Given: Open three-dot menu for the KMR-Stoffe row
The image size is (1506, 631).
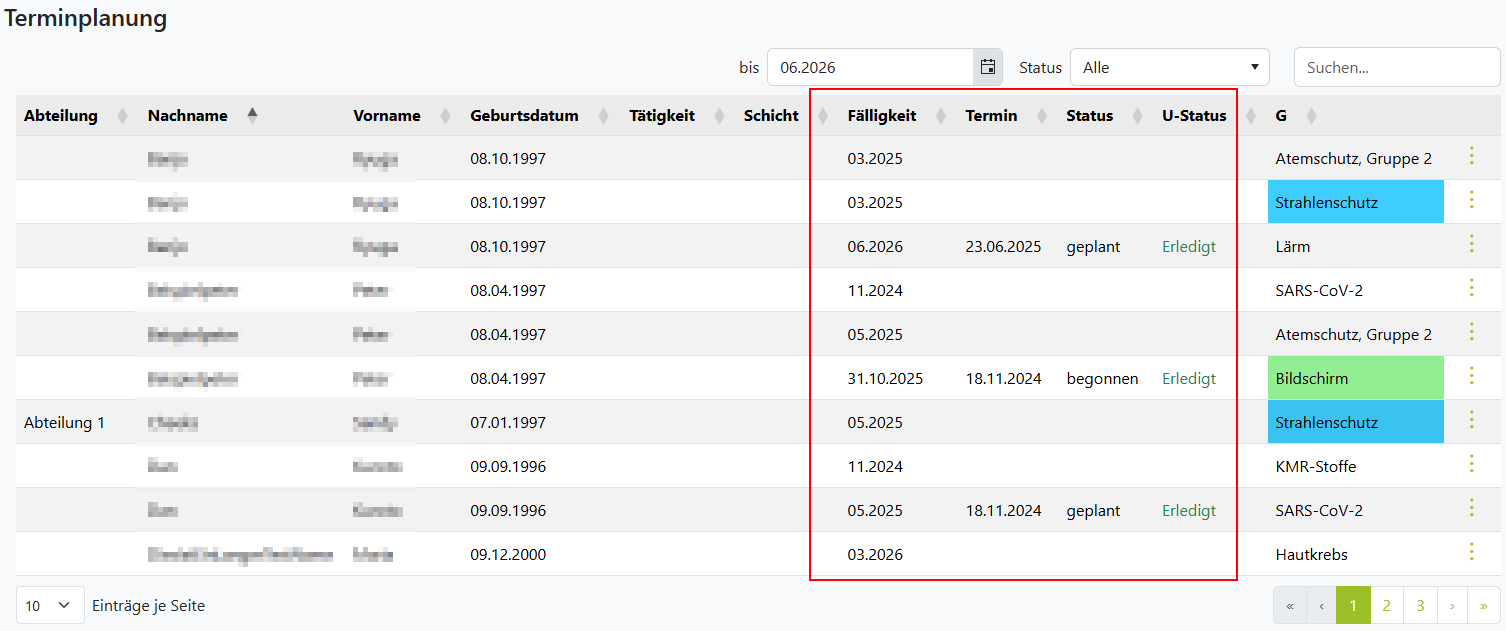Looking at the screenshot, I should 1471,464.
